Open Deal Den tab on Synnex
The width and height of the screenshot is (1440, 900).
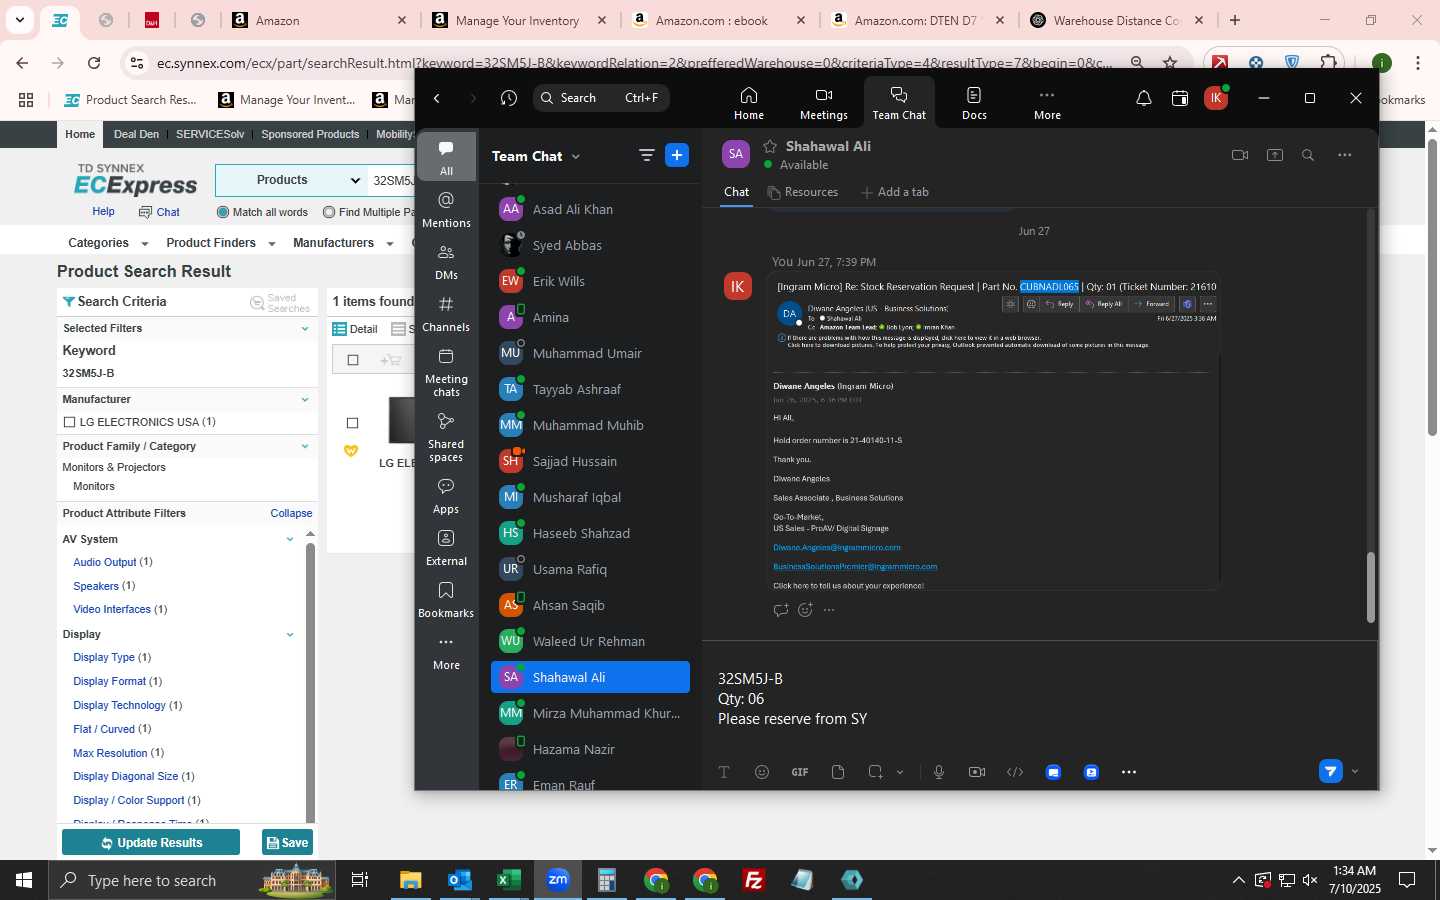tap(136, 134)
